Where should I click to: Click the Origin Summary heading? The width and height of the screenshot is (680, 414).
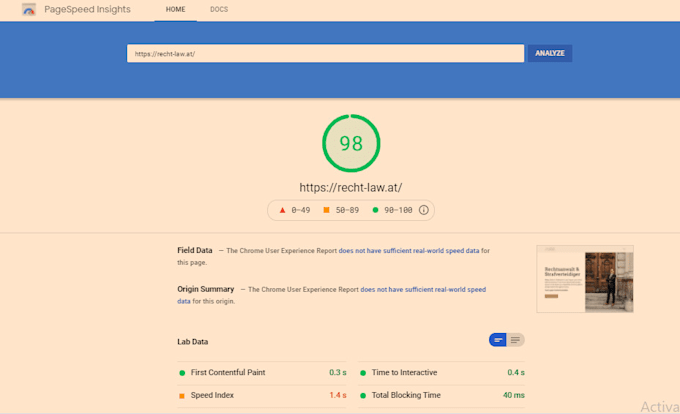coord(206,289)
